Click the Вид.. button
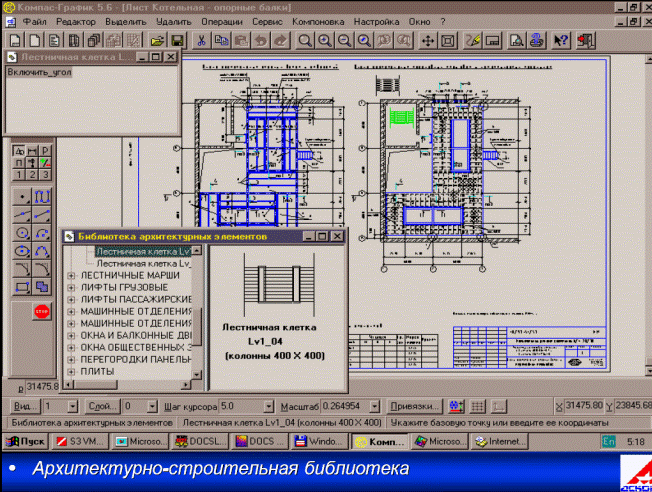This screenshot has height=492, width=652. pyautogui.click(x=25, y=406)
